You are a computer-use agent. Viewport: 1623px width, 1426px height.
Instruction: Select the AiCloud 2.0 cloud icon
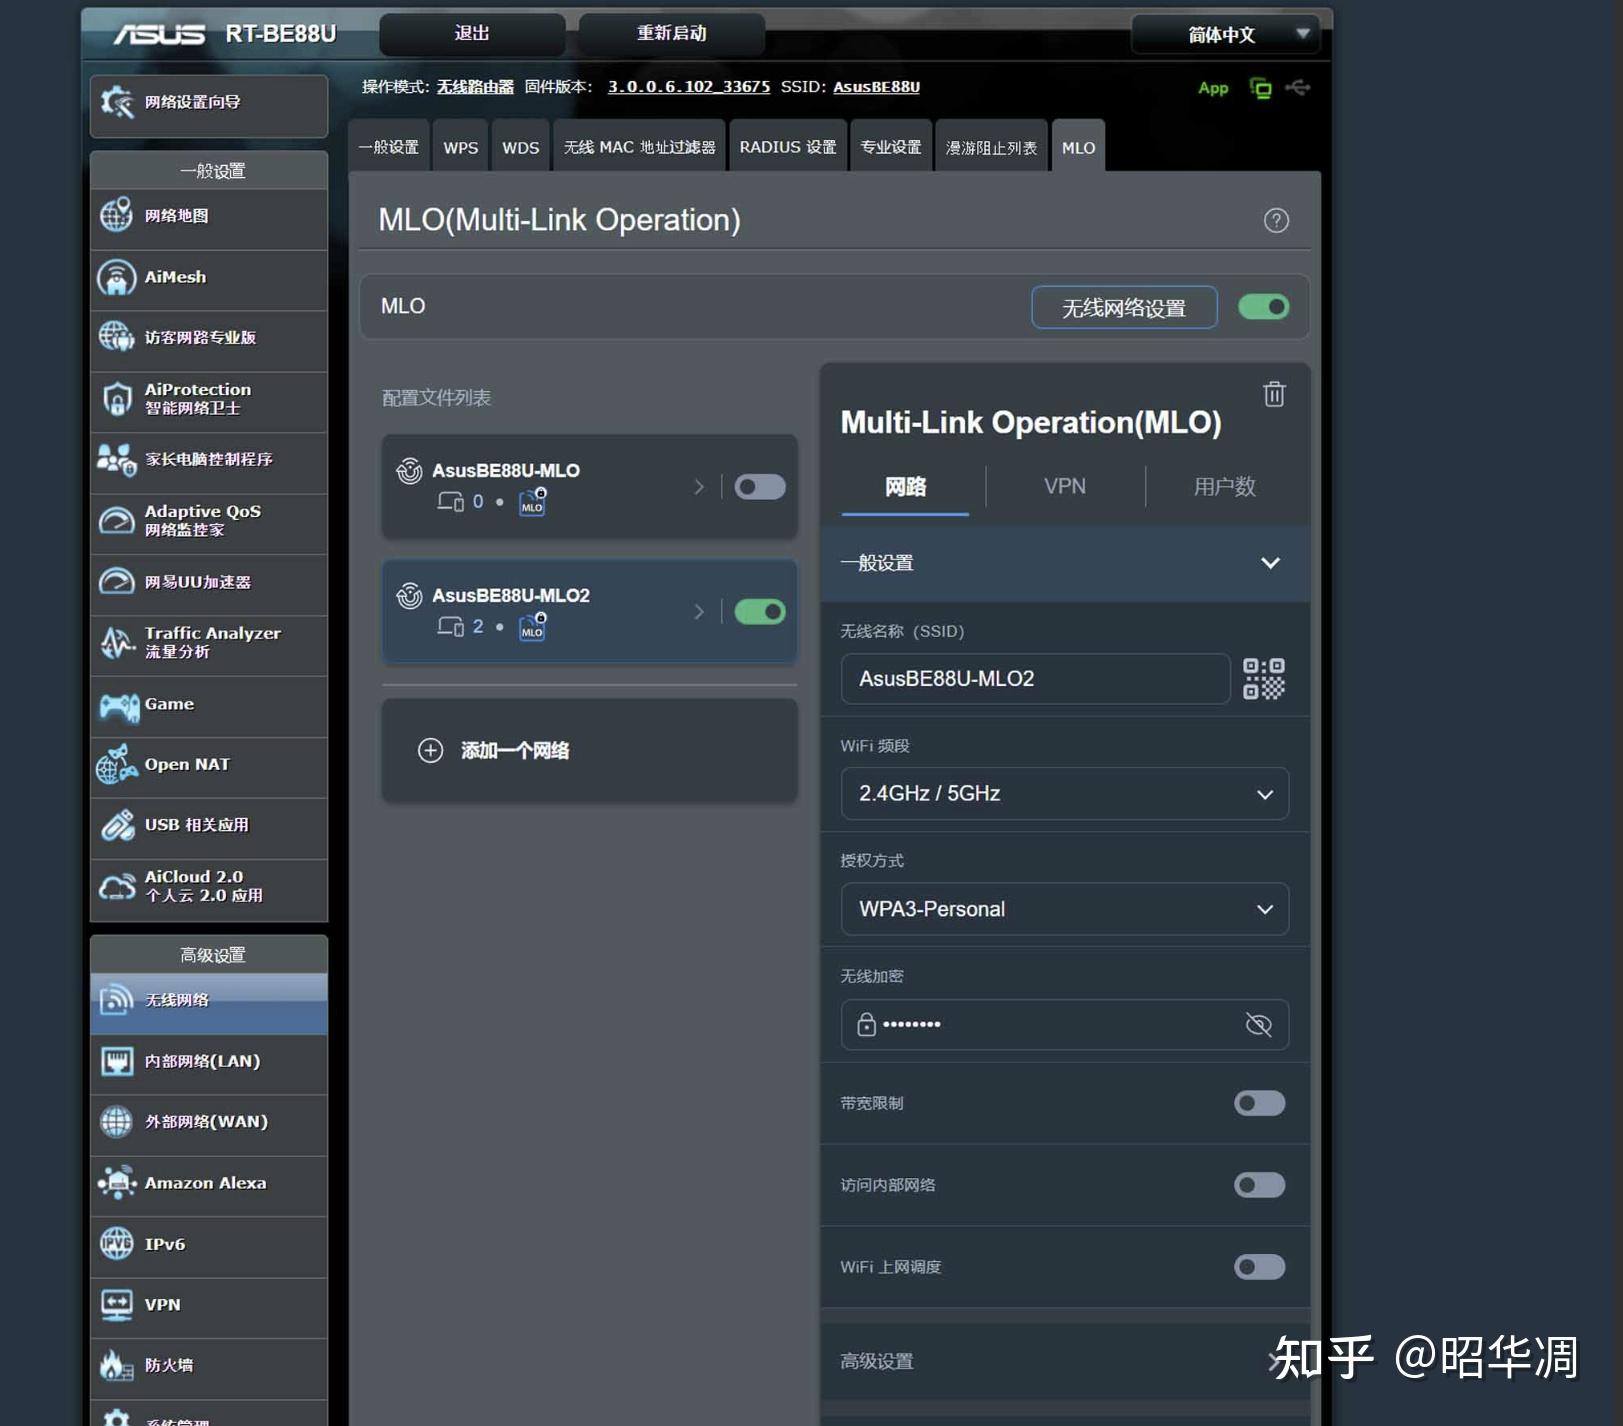(x=117, y=885)
